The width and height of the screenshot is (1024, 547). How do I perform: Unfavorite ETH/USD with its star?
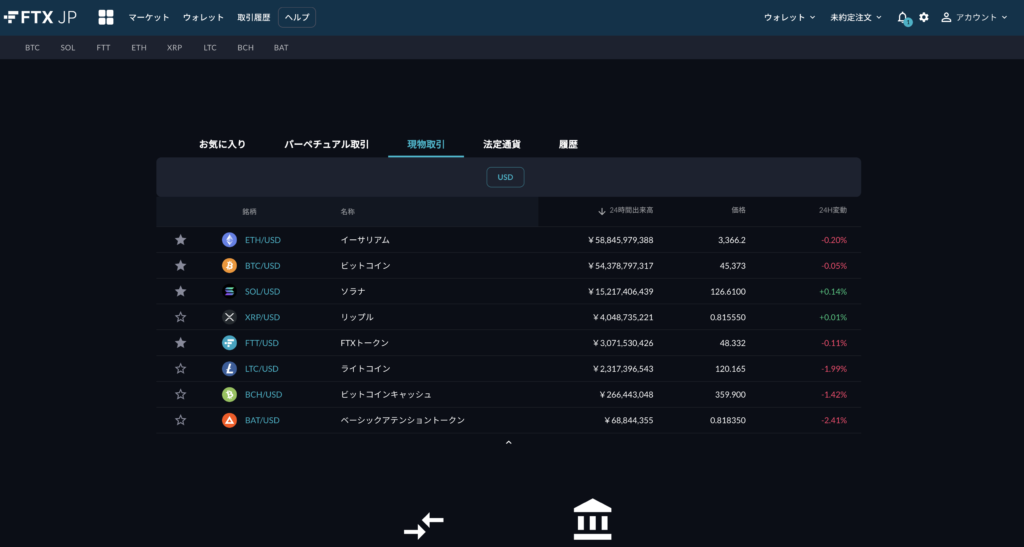[181, 240]
